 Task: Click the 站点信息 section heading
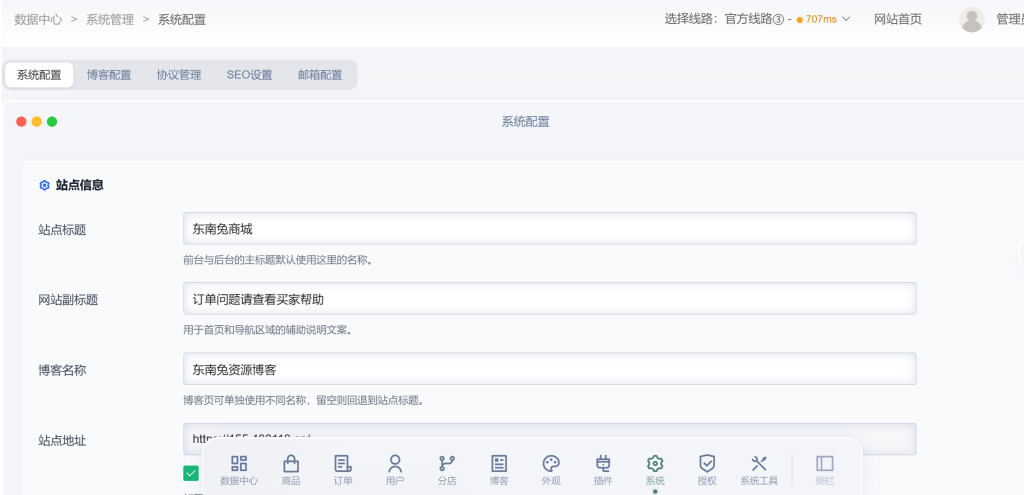(x=80, y=185)
